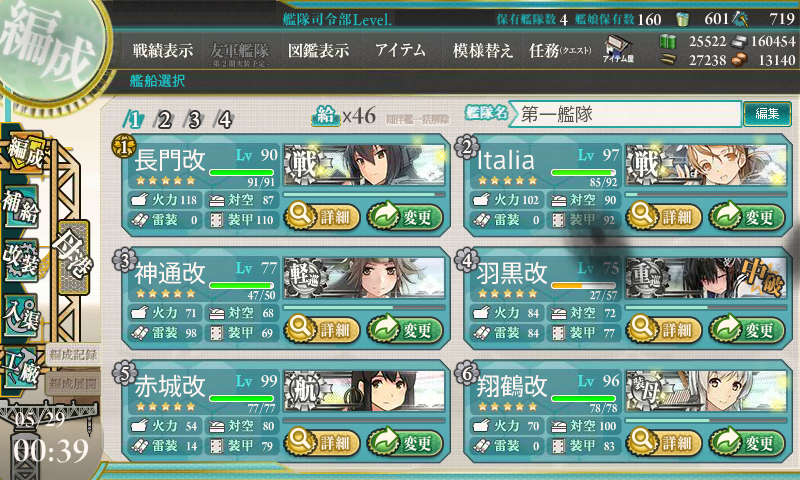Click 編集 button beside fleet name
Image resolution: width=800 pixels, height=480 pixels.
pyautogui.click(x=767, y=114)
